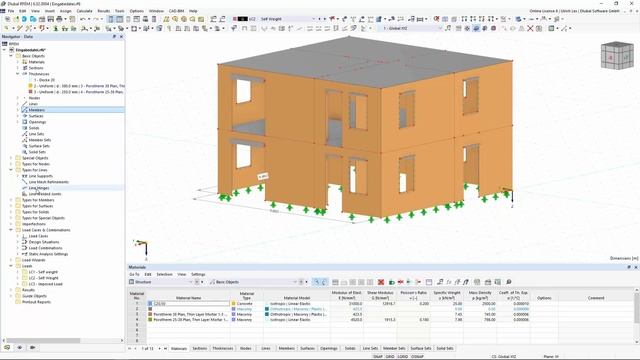Select Line Supports in the navigator tree
This screenshot has height=360, width=640.
pyautogui.click(x=40, y=176)
